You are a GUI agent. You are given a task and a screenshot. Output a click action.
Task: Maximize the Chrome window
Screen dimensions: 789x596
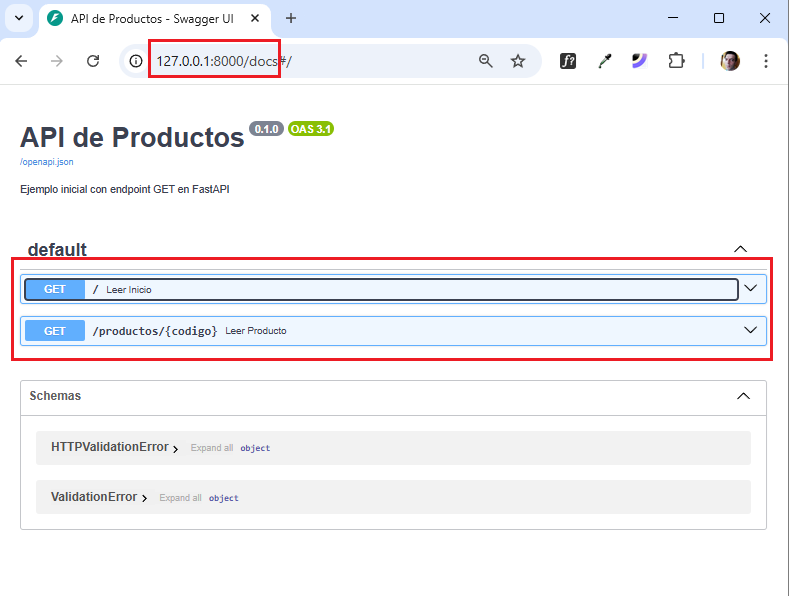coord(719,18)
